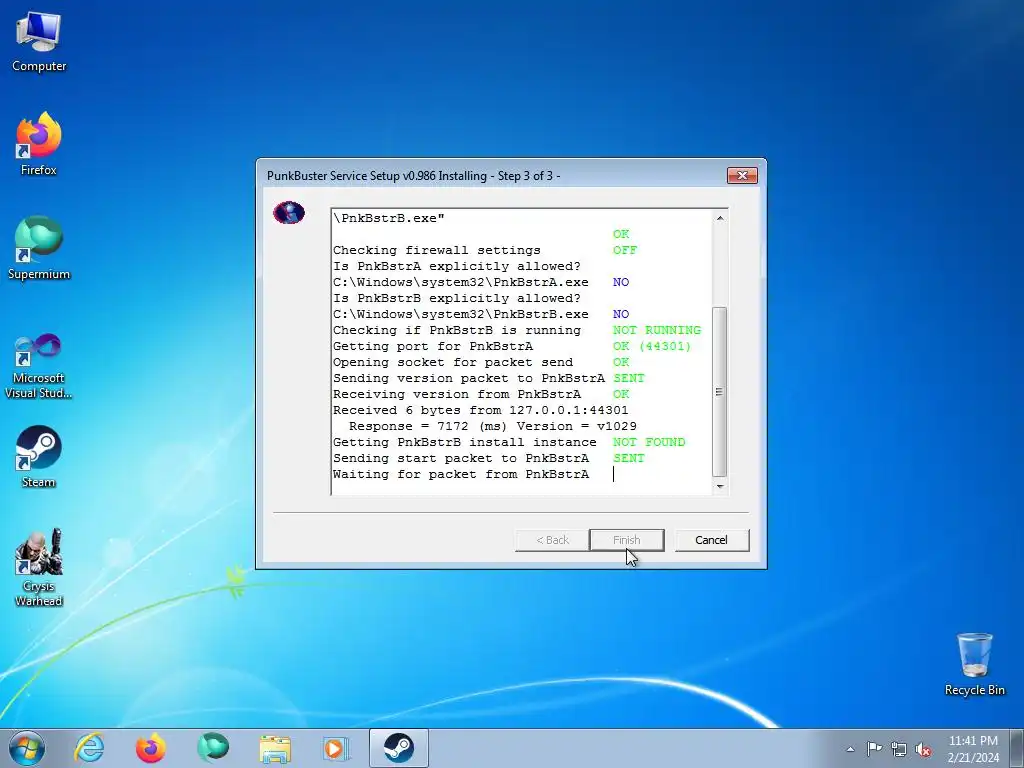Click the 'NOT RUNNING' status text
This screenshot has width=1024, height=768.
point(657,330)
